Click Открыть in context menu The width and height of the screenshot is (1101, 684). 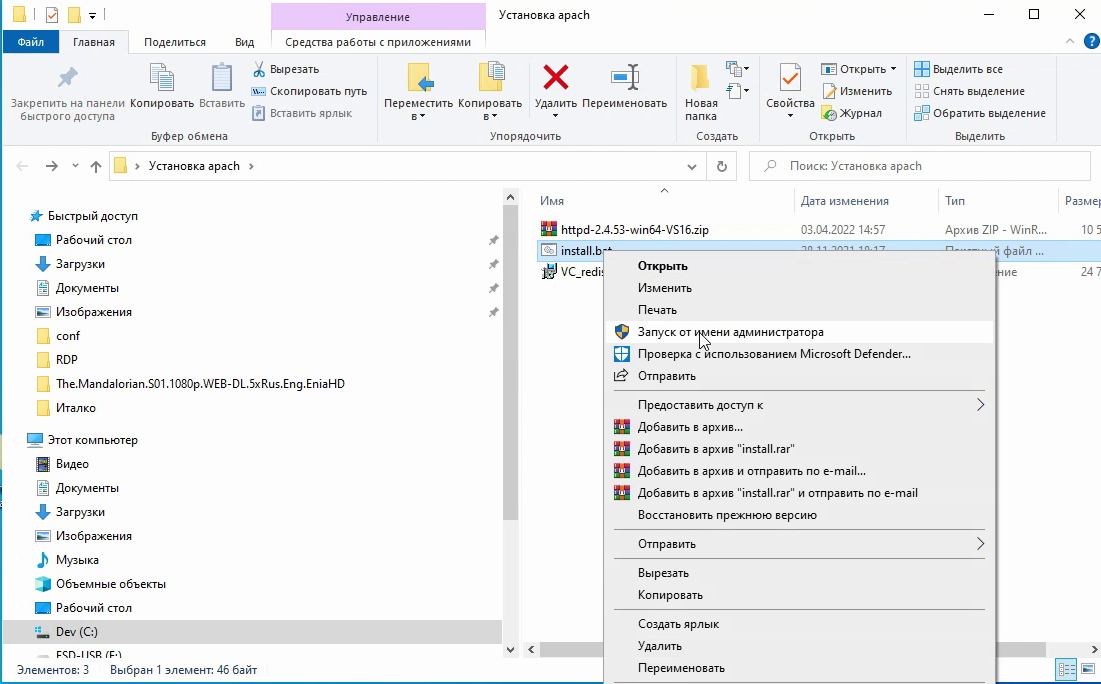[799, 266]
